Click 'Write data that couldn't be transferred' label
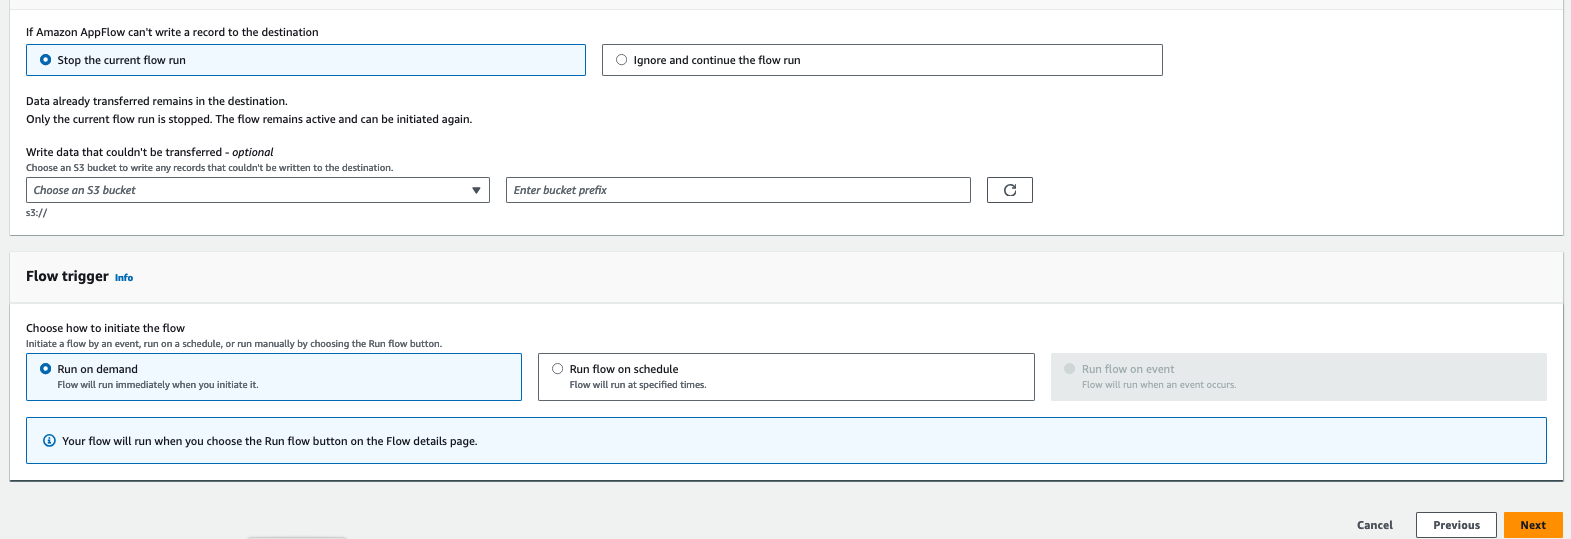The image size is (1571, 539). coord(124,152)
